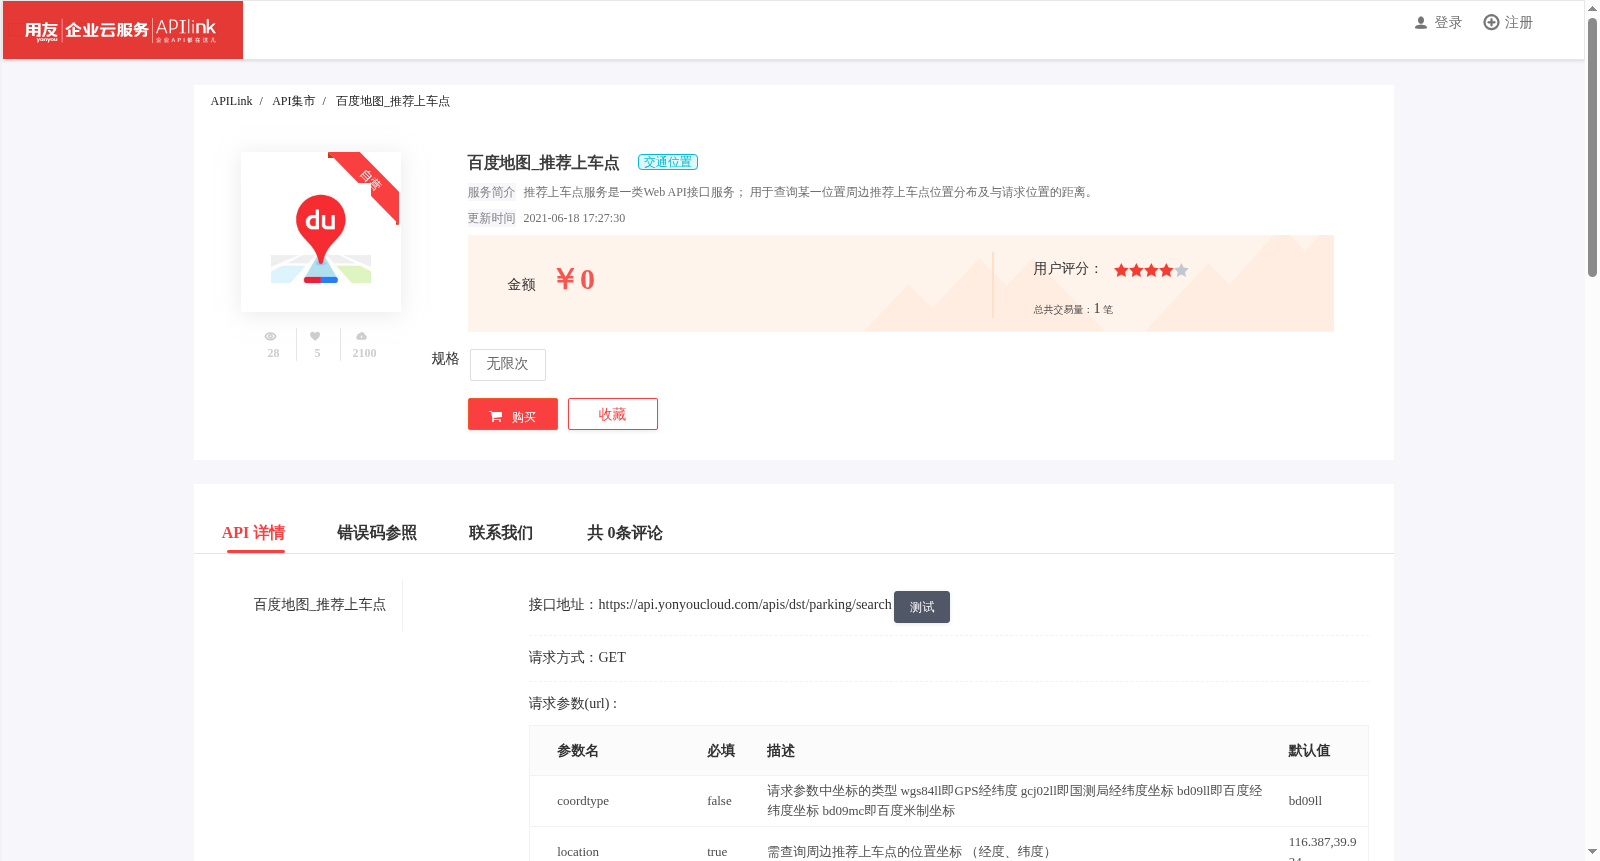
Task: Click the interface URL text
Action: tap(745, 605)
